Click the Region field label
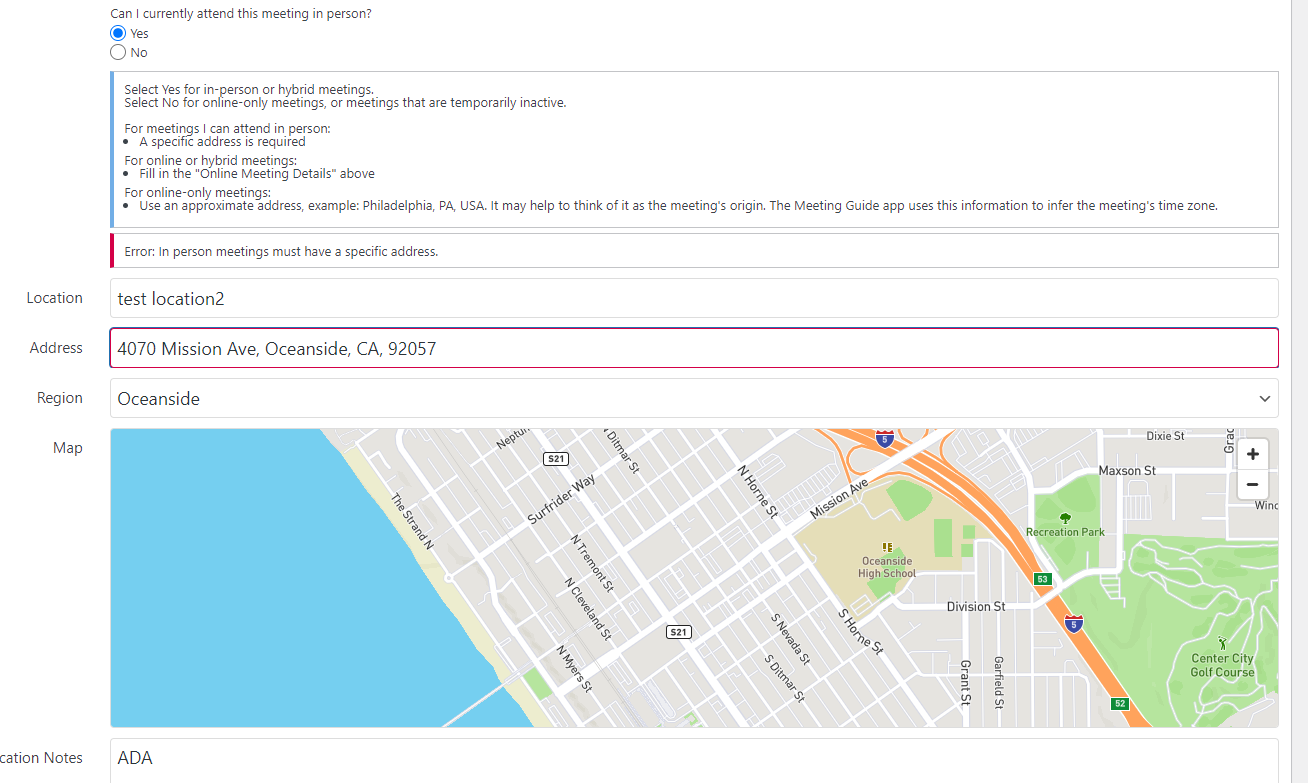Screen dimensions: 1308x783 click(60, 398)
